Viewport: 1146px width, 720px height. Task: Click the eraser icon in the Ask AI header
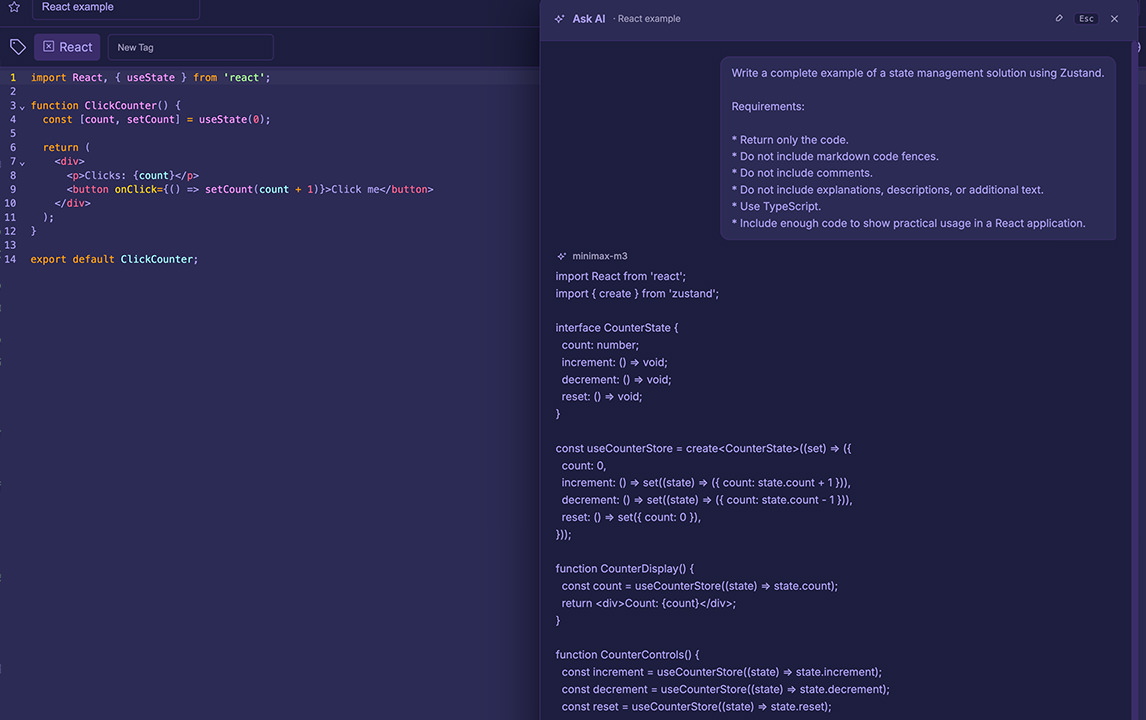[x=1059, y=18]
